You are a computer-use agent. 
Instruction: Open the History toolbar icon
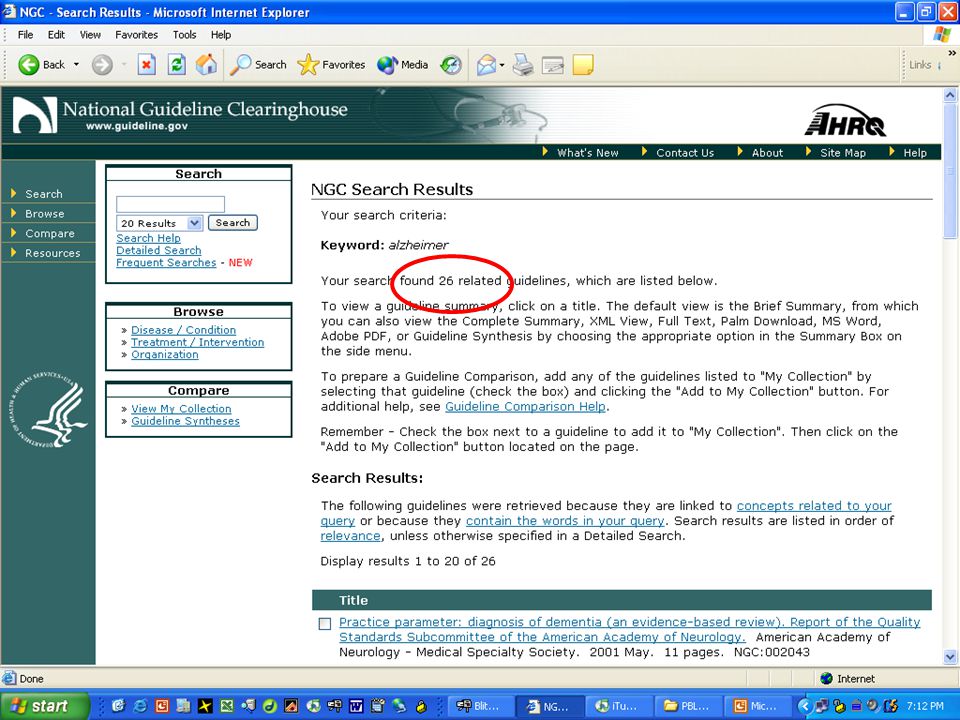click(x=451, y=64)
